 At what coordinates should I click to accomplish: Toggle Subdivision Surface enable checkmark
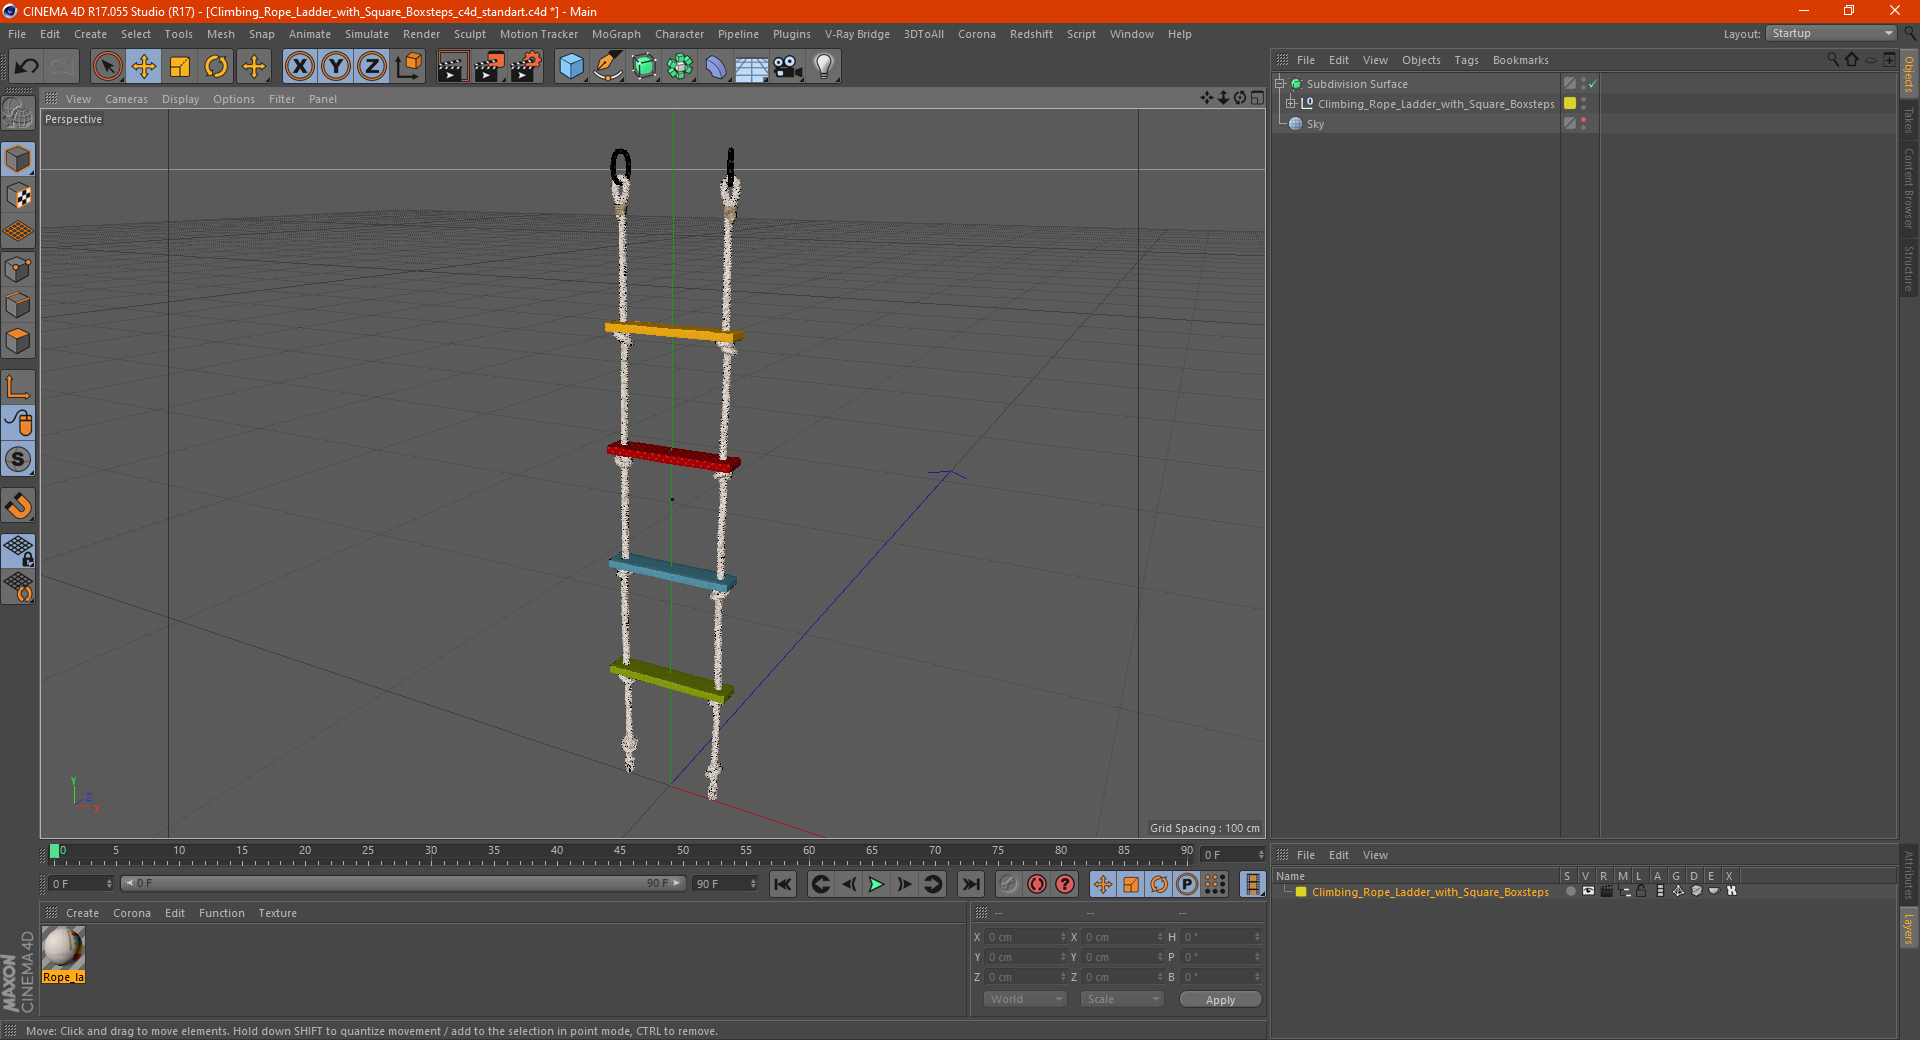tap(1593, 84)
